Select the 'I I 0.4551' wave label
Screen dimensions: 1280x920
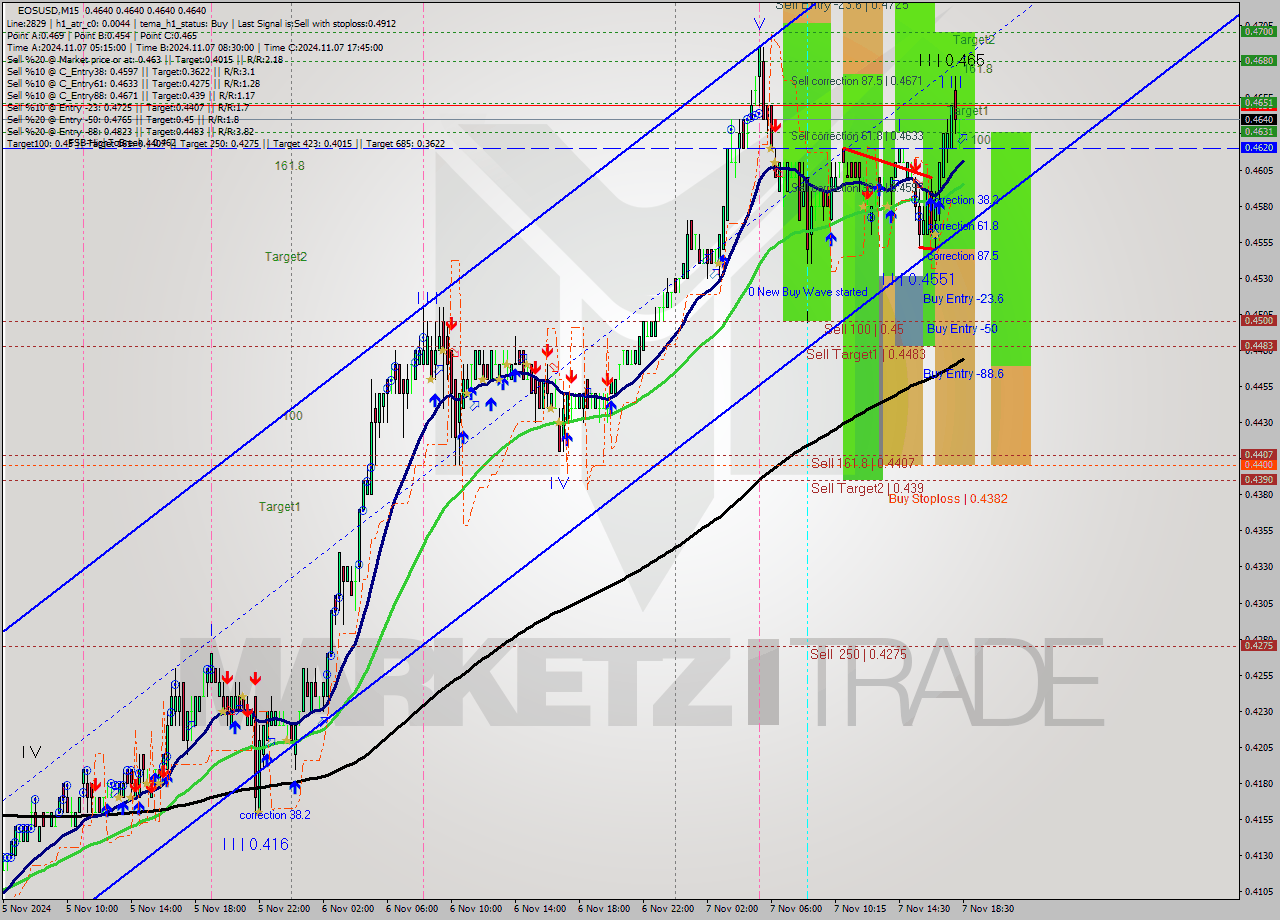[x=918, y=280]
